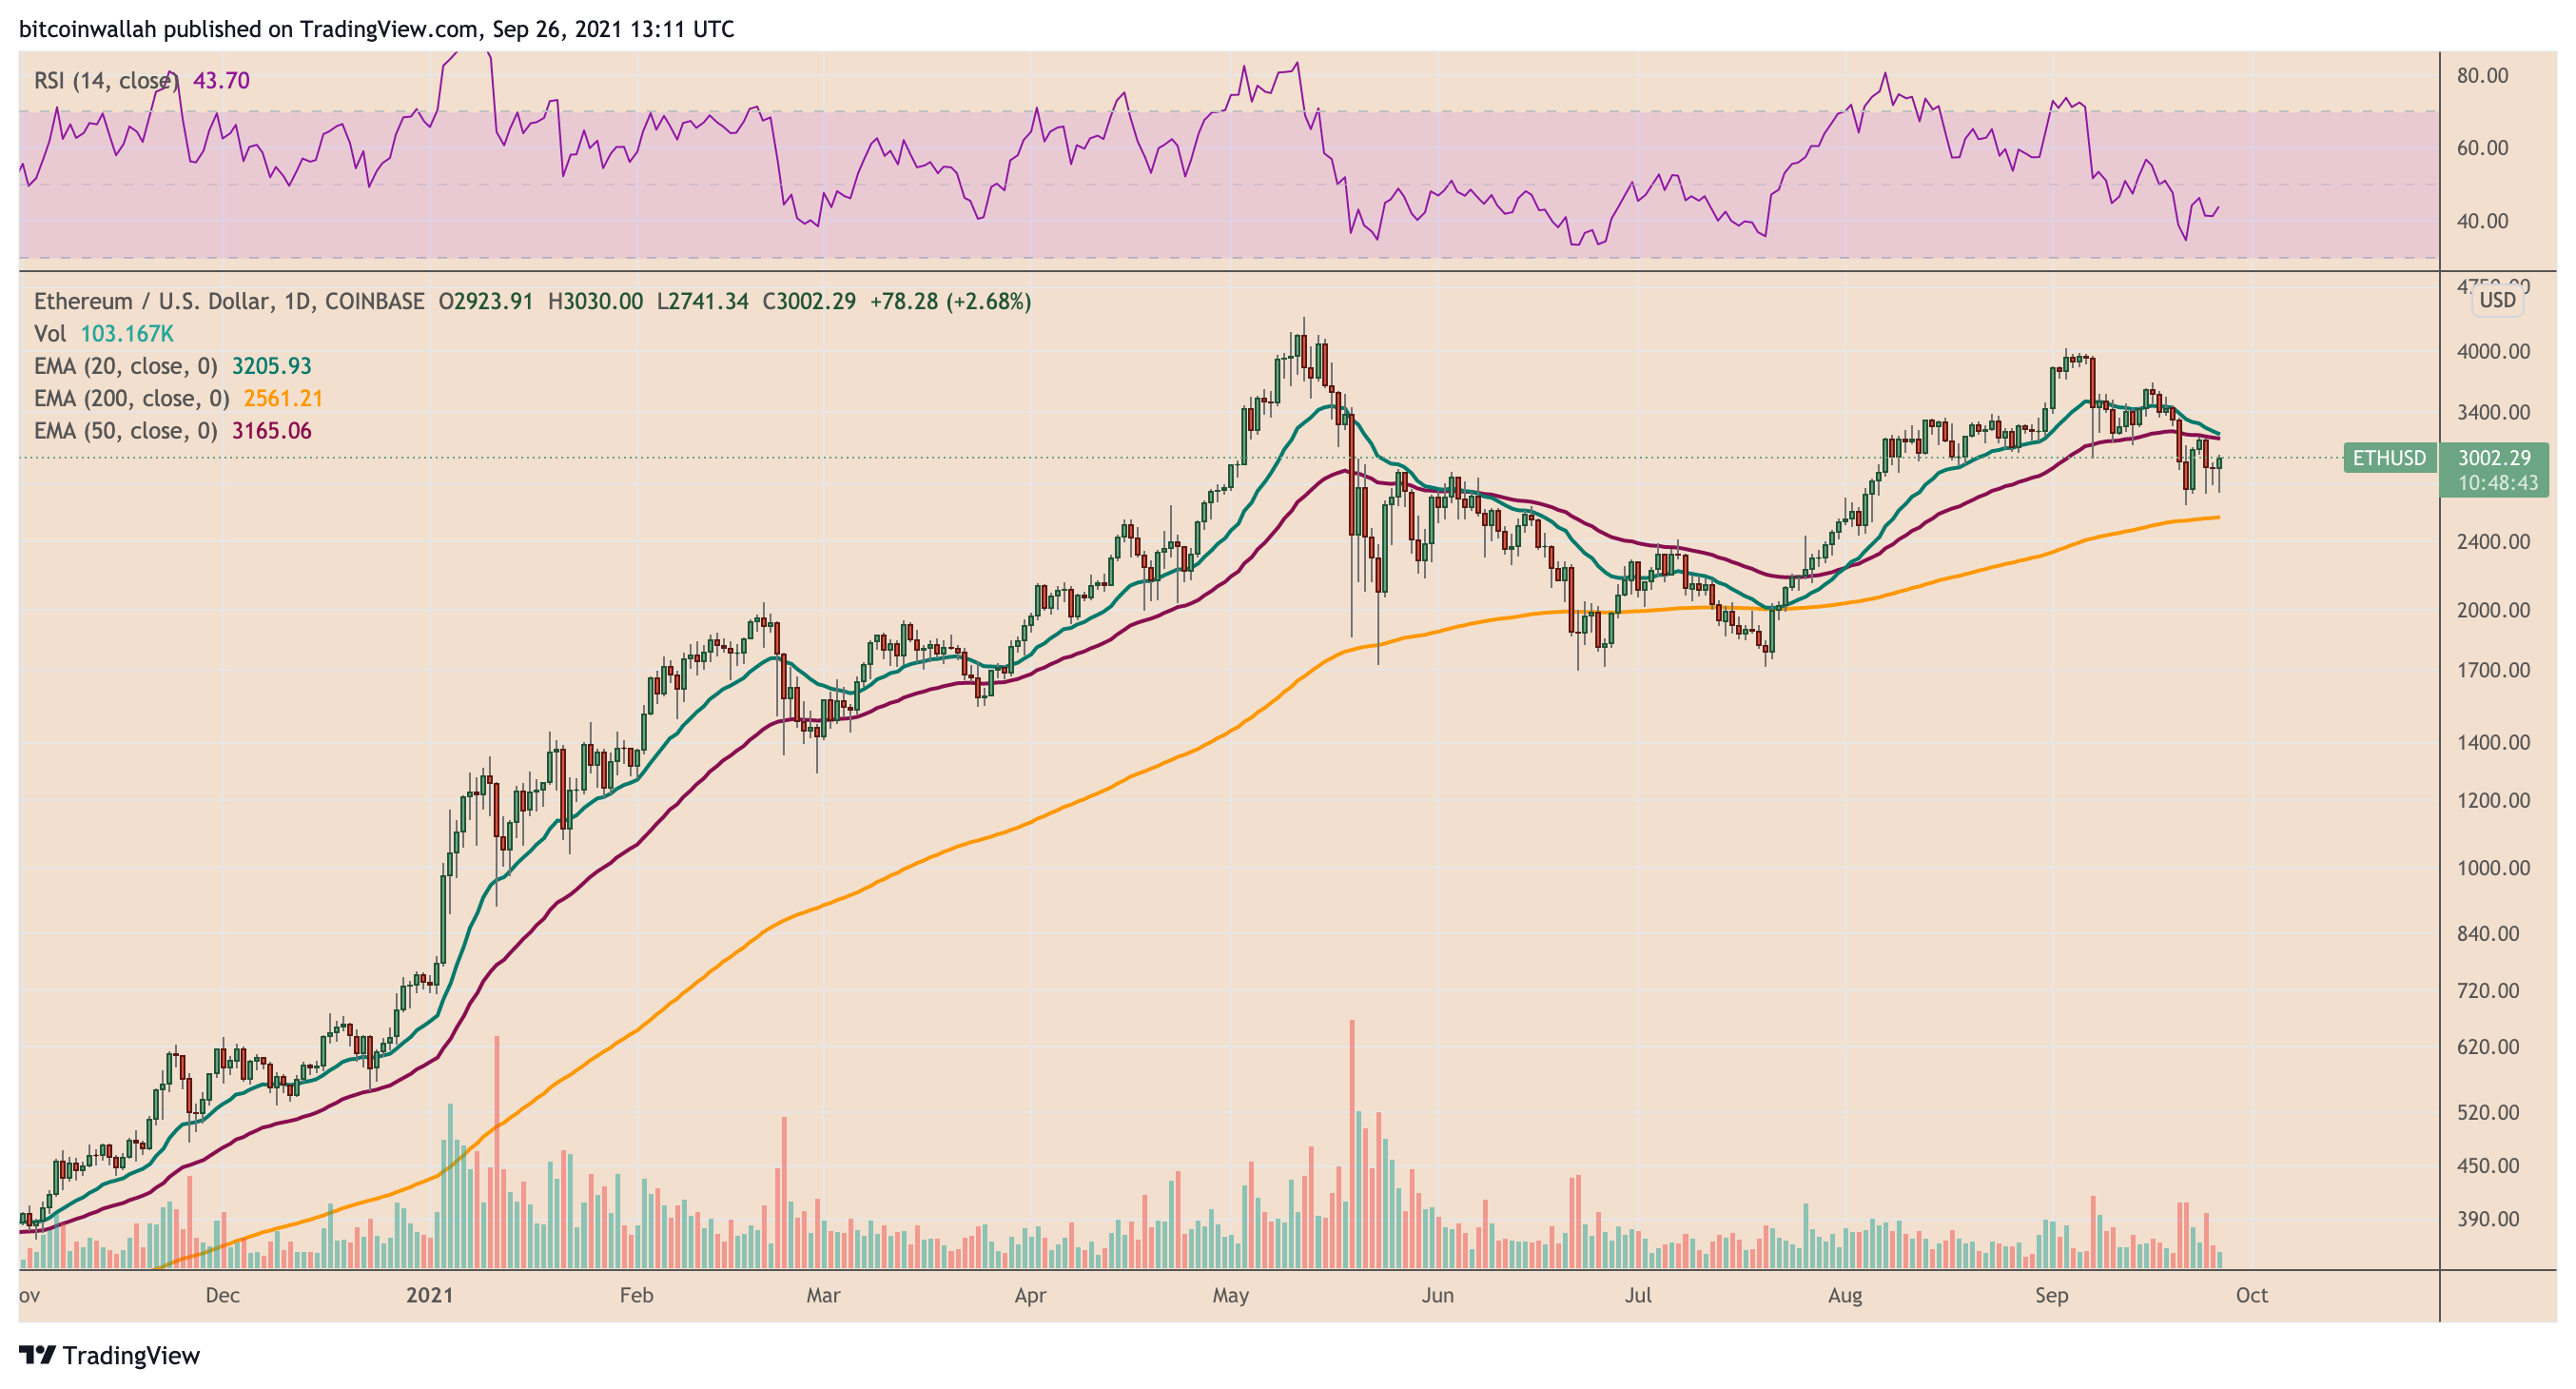Click the 10:48:43 countdown timer label
Image resolution: width=2576 pixels, height=1389 pixels.
[x=2497, y=483]
